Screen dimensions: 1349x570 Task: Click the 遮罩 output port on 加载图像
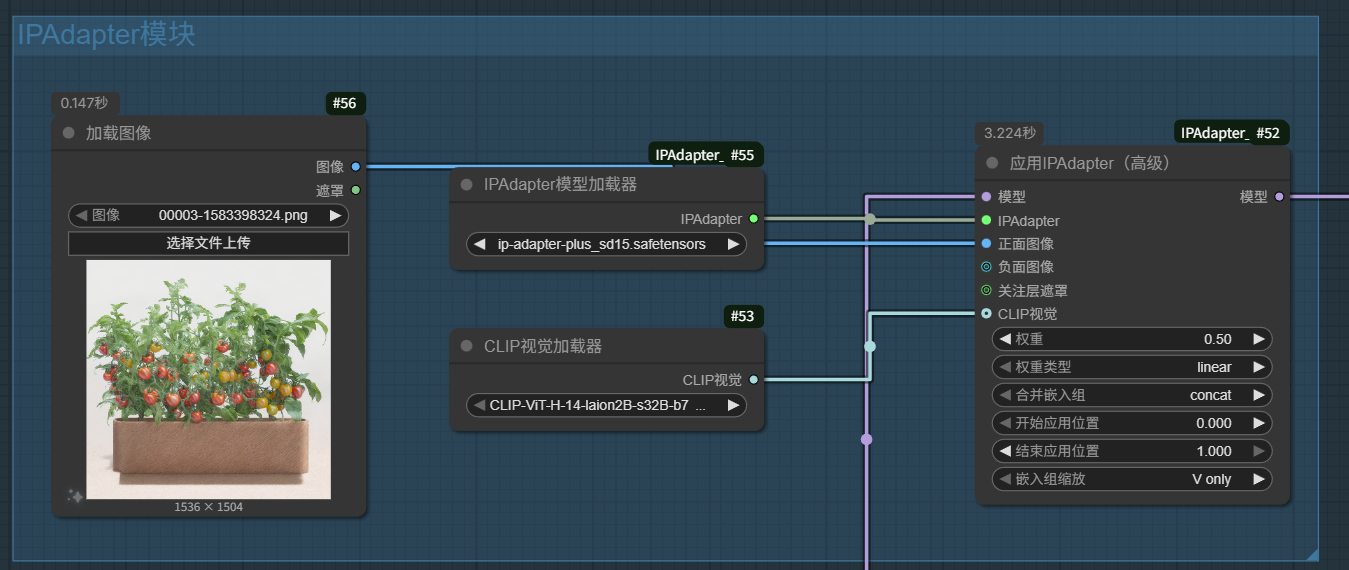pos(356,190)
